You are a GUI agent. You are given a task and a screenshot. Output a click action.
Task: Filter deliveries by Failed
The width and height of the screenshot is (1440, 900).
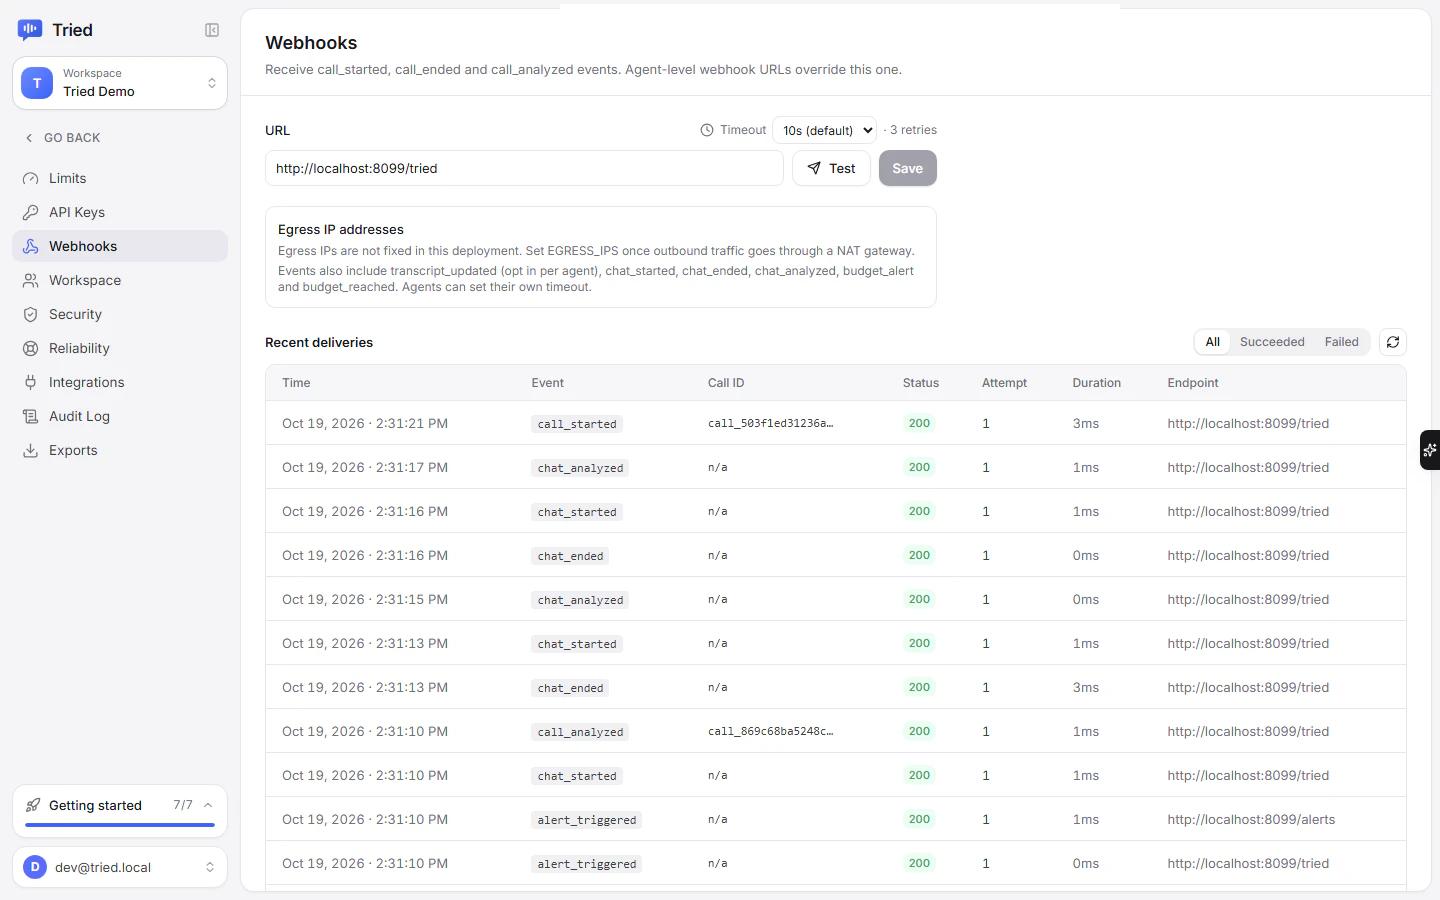point(1341,342)
